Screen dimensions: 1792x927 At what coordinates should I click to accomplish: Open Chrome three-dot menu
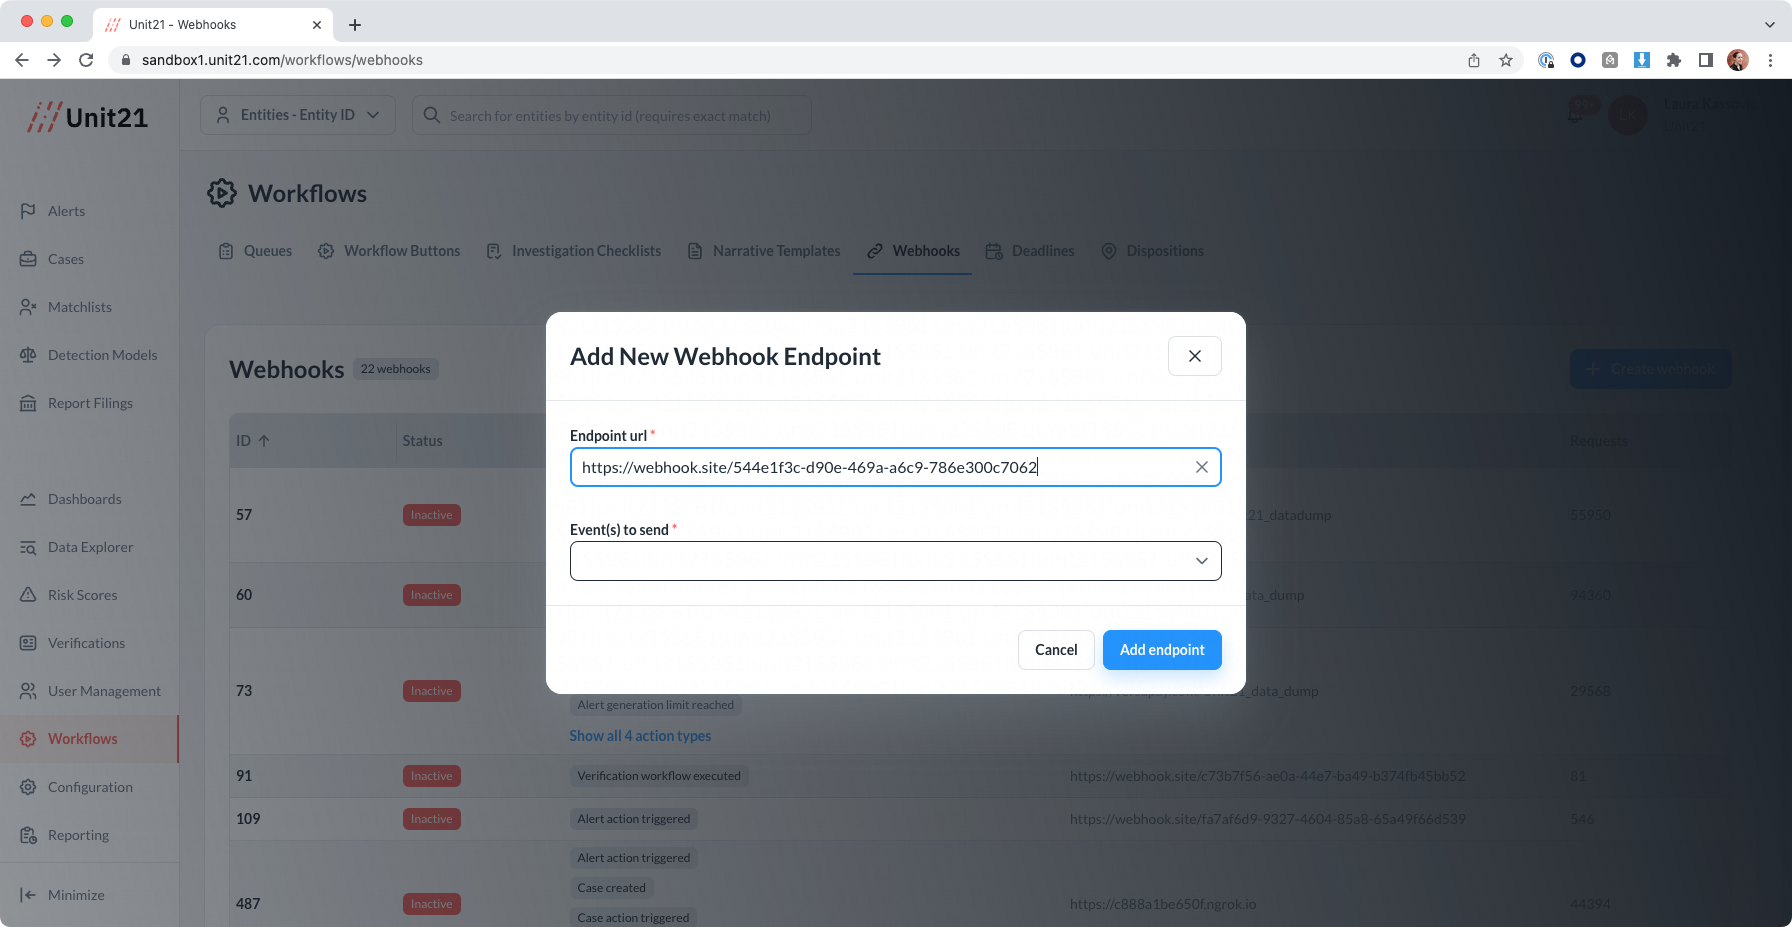[x=1770, y=60]
